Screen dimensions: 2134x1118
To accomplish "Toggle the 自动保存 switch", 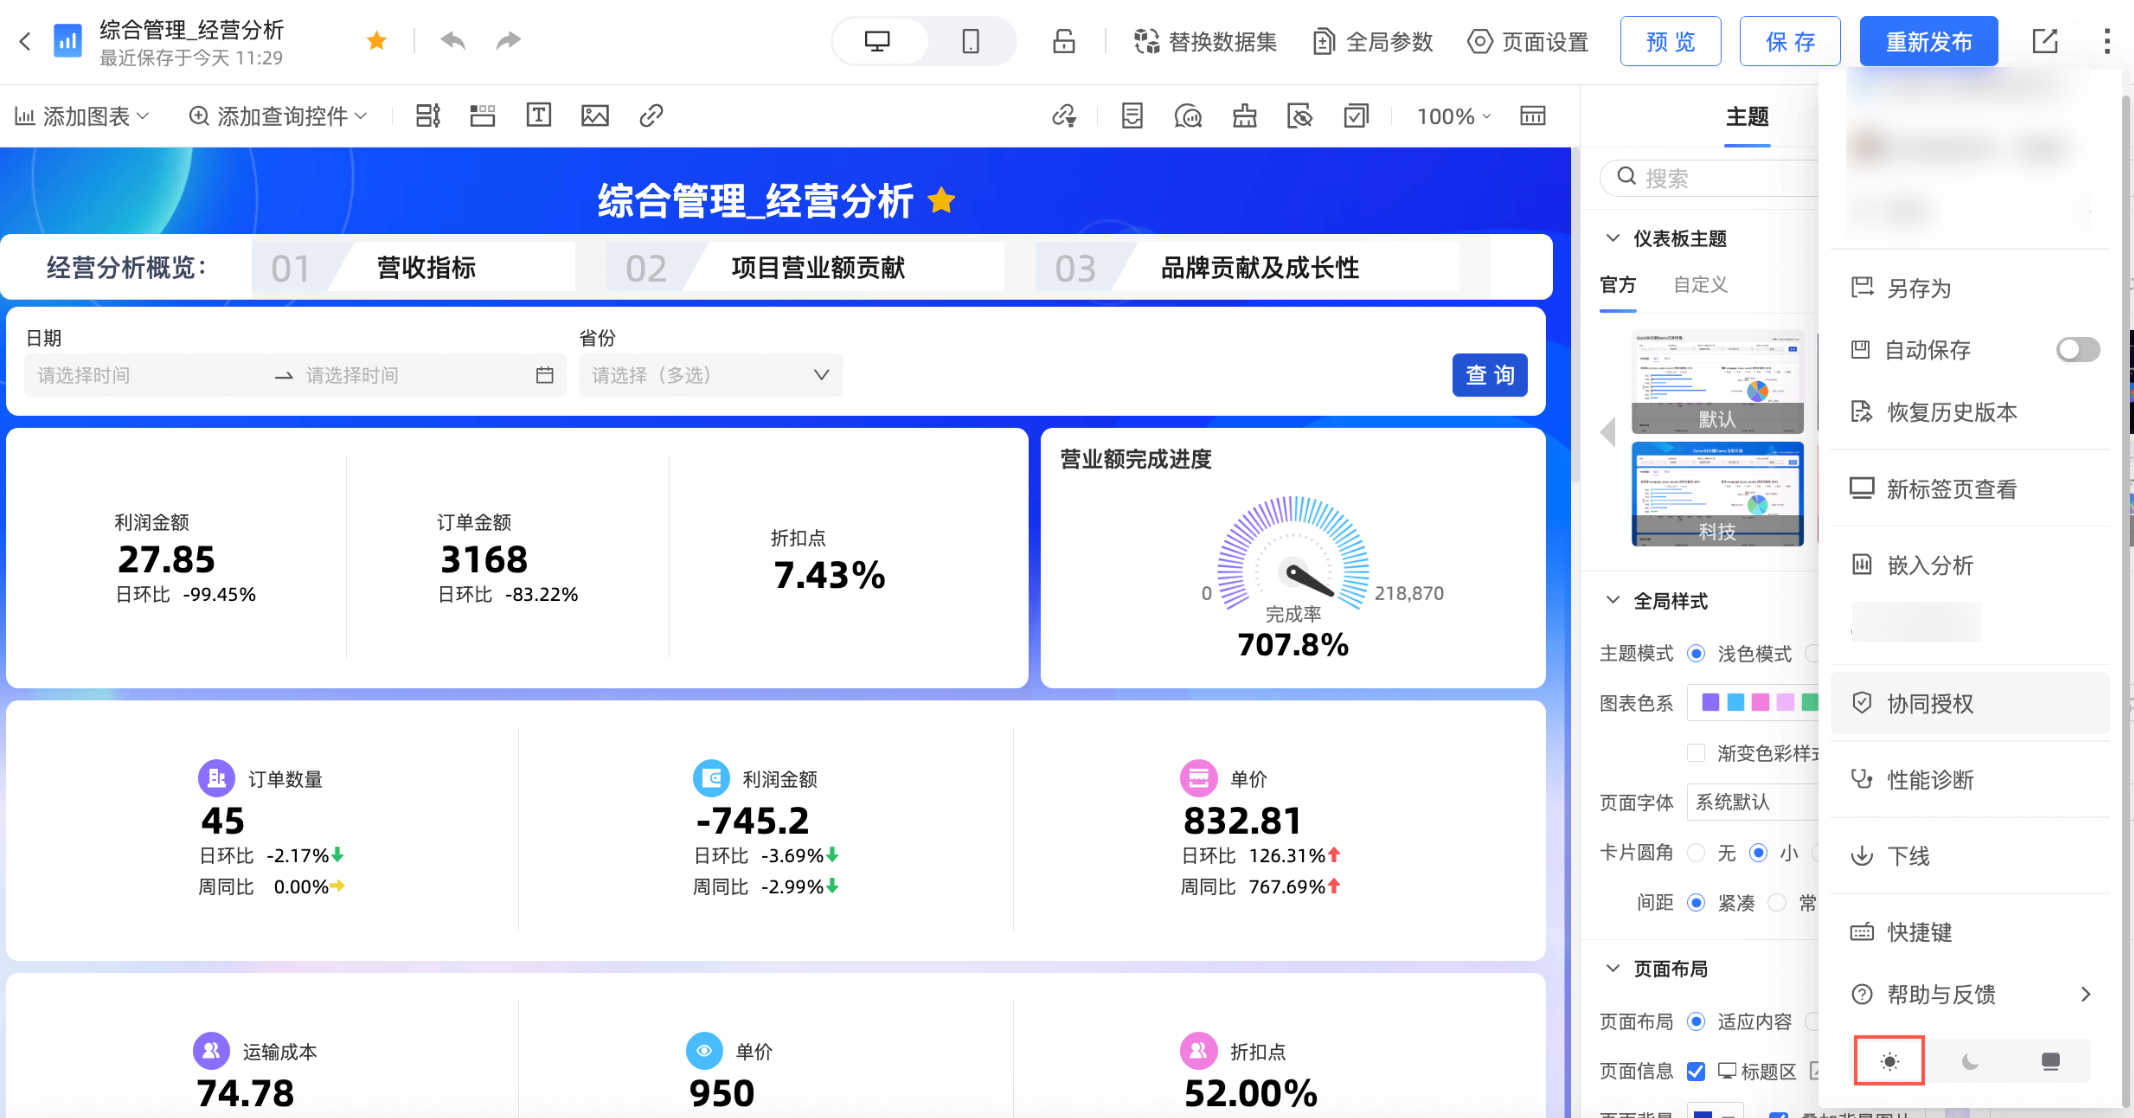I will pos(2077,350).
